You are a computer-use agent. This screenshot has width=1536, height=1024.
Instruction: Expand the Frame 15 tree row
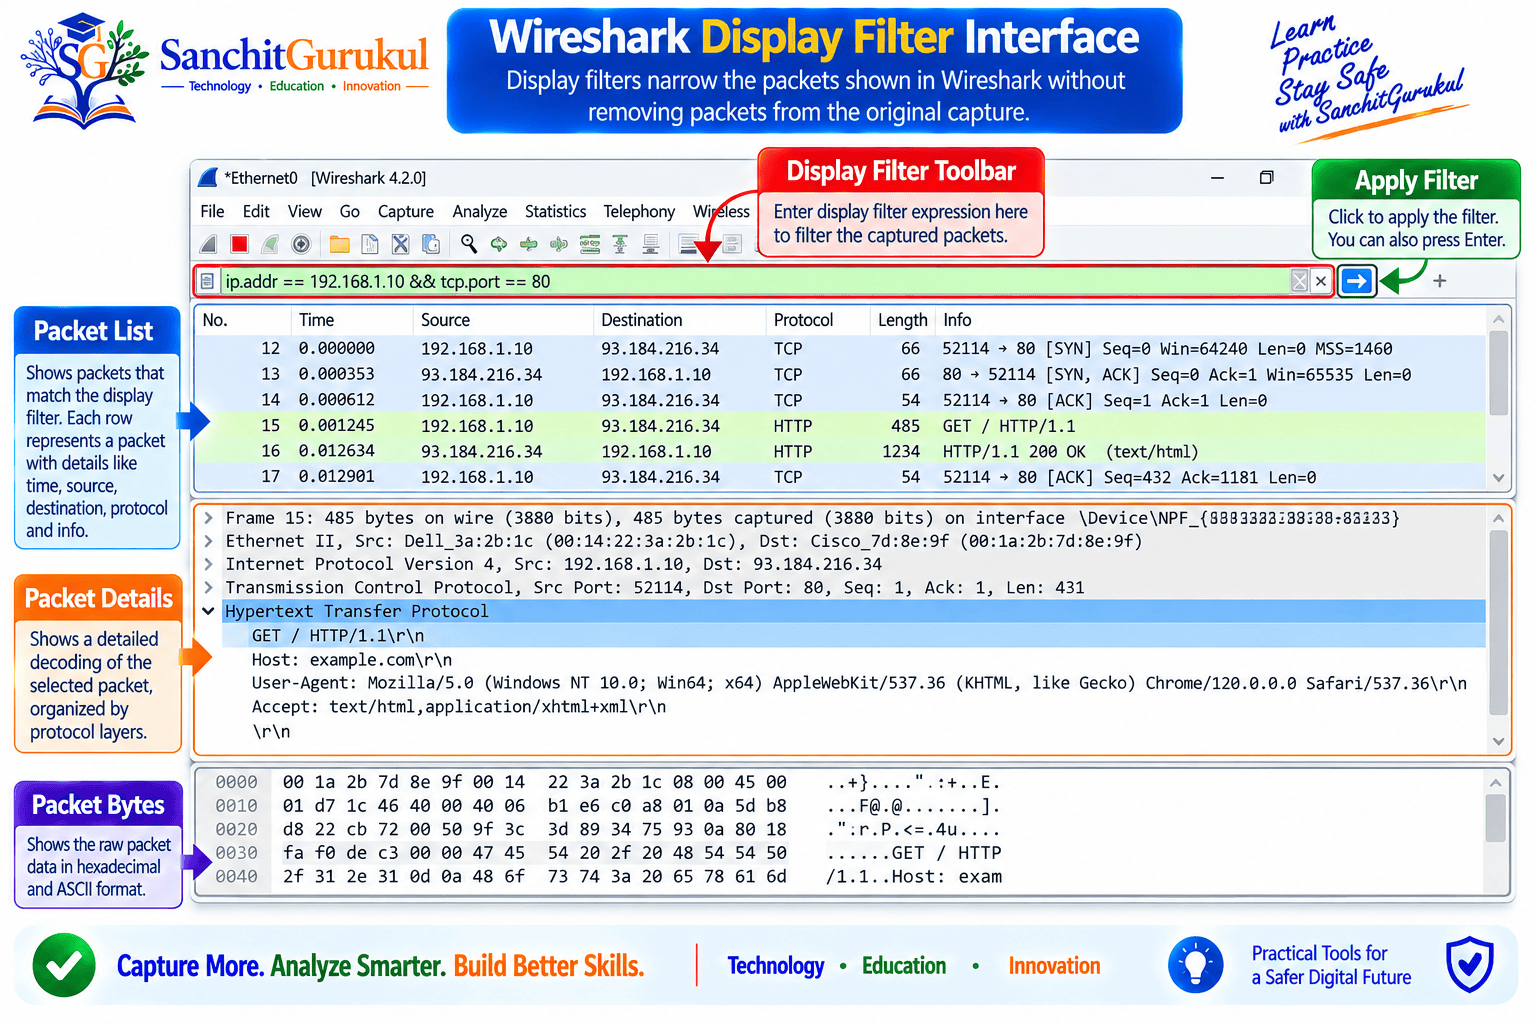click(208, 518)
